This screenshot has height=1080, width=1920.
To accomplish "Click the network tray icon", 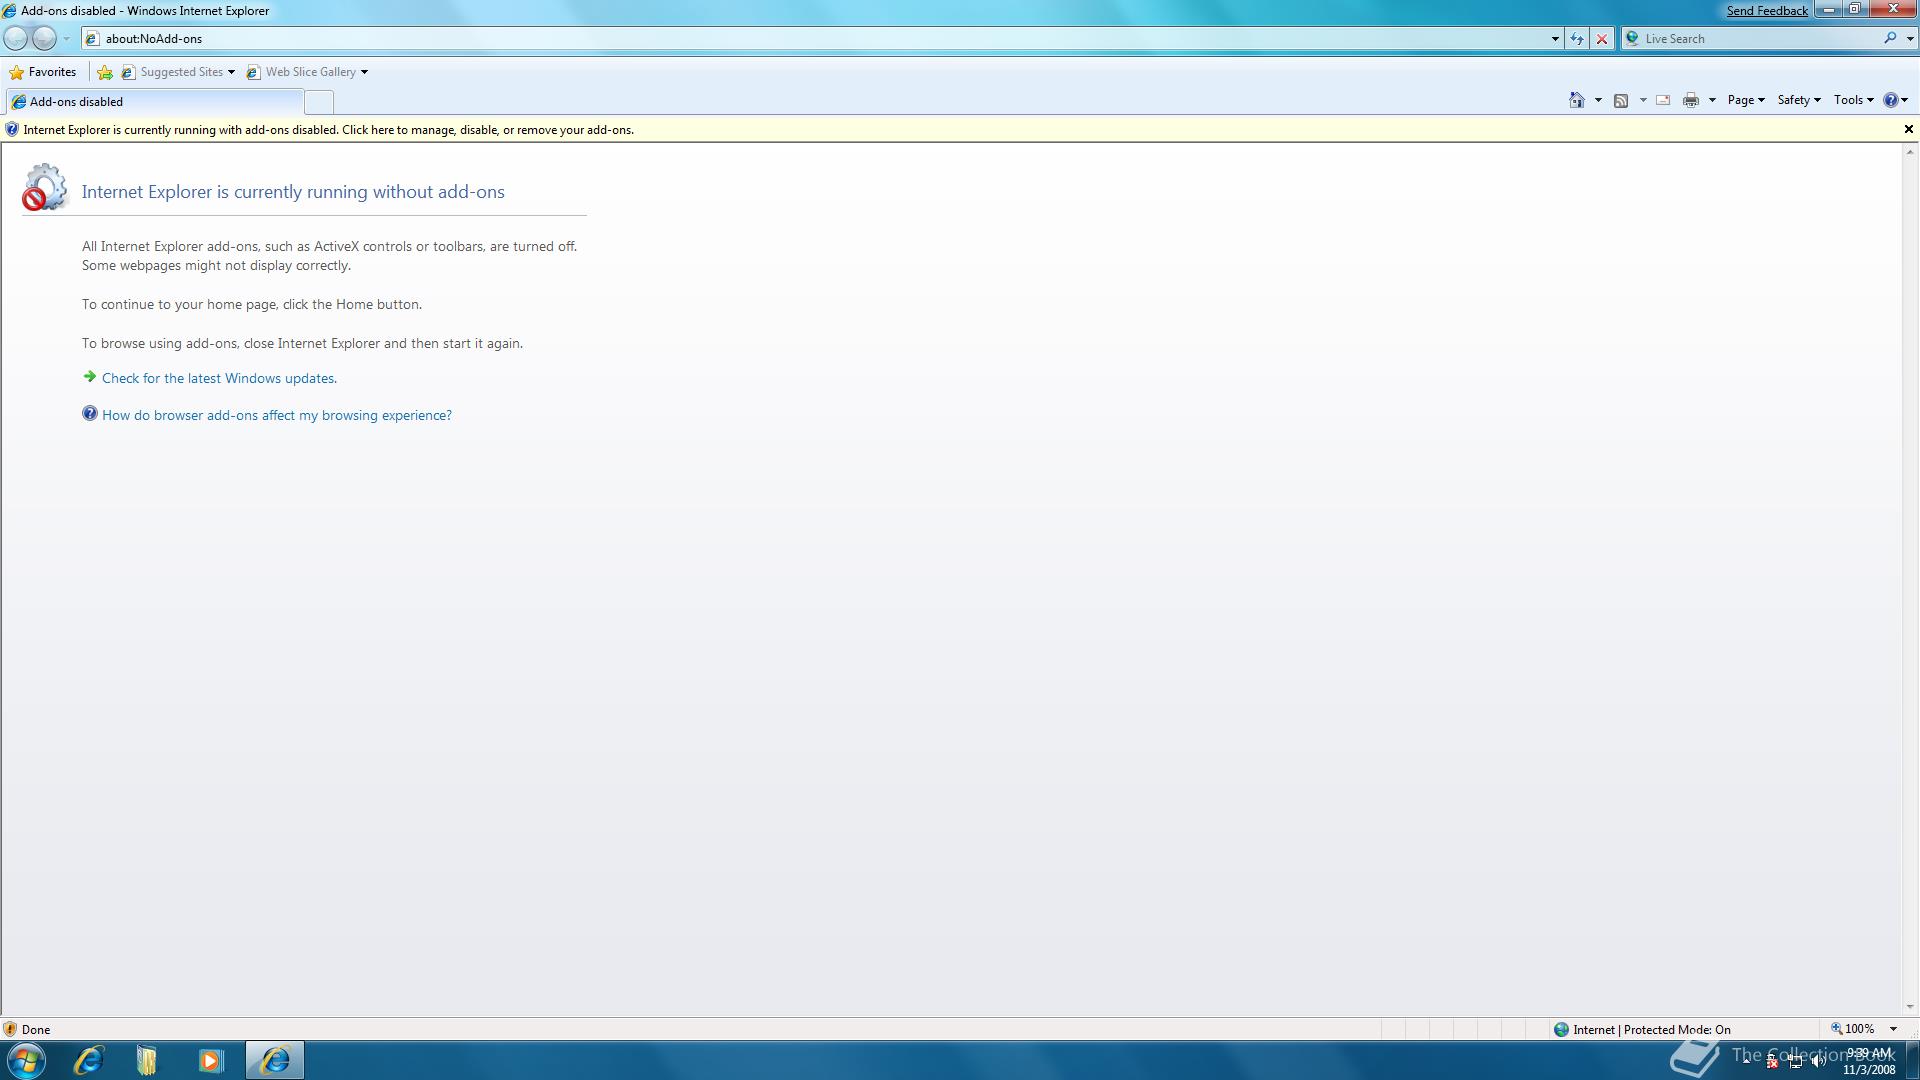I will click(x=1795, y=1062).
